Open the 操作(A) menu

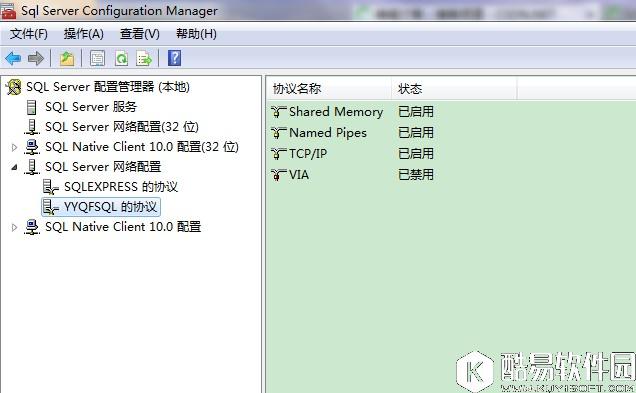tap(84, 34)
